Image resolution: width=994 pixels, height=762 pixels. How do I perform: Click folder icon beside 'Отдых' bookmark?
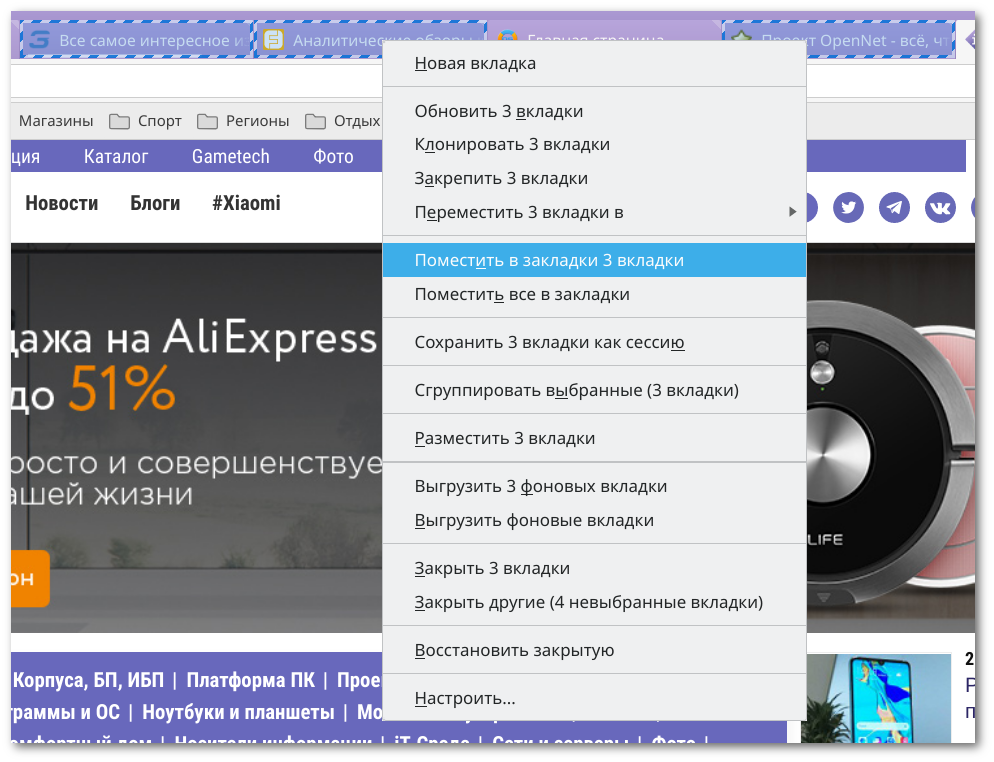pyautogui.click(x=315, y=121)
